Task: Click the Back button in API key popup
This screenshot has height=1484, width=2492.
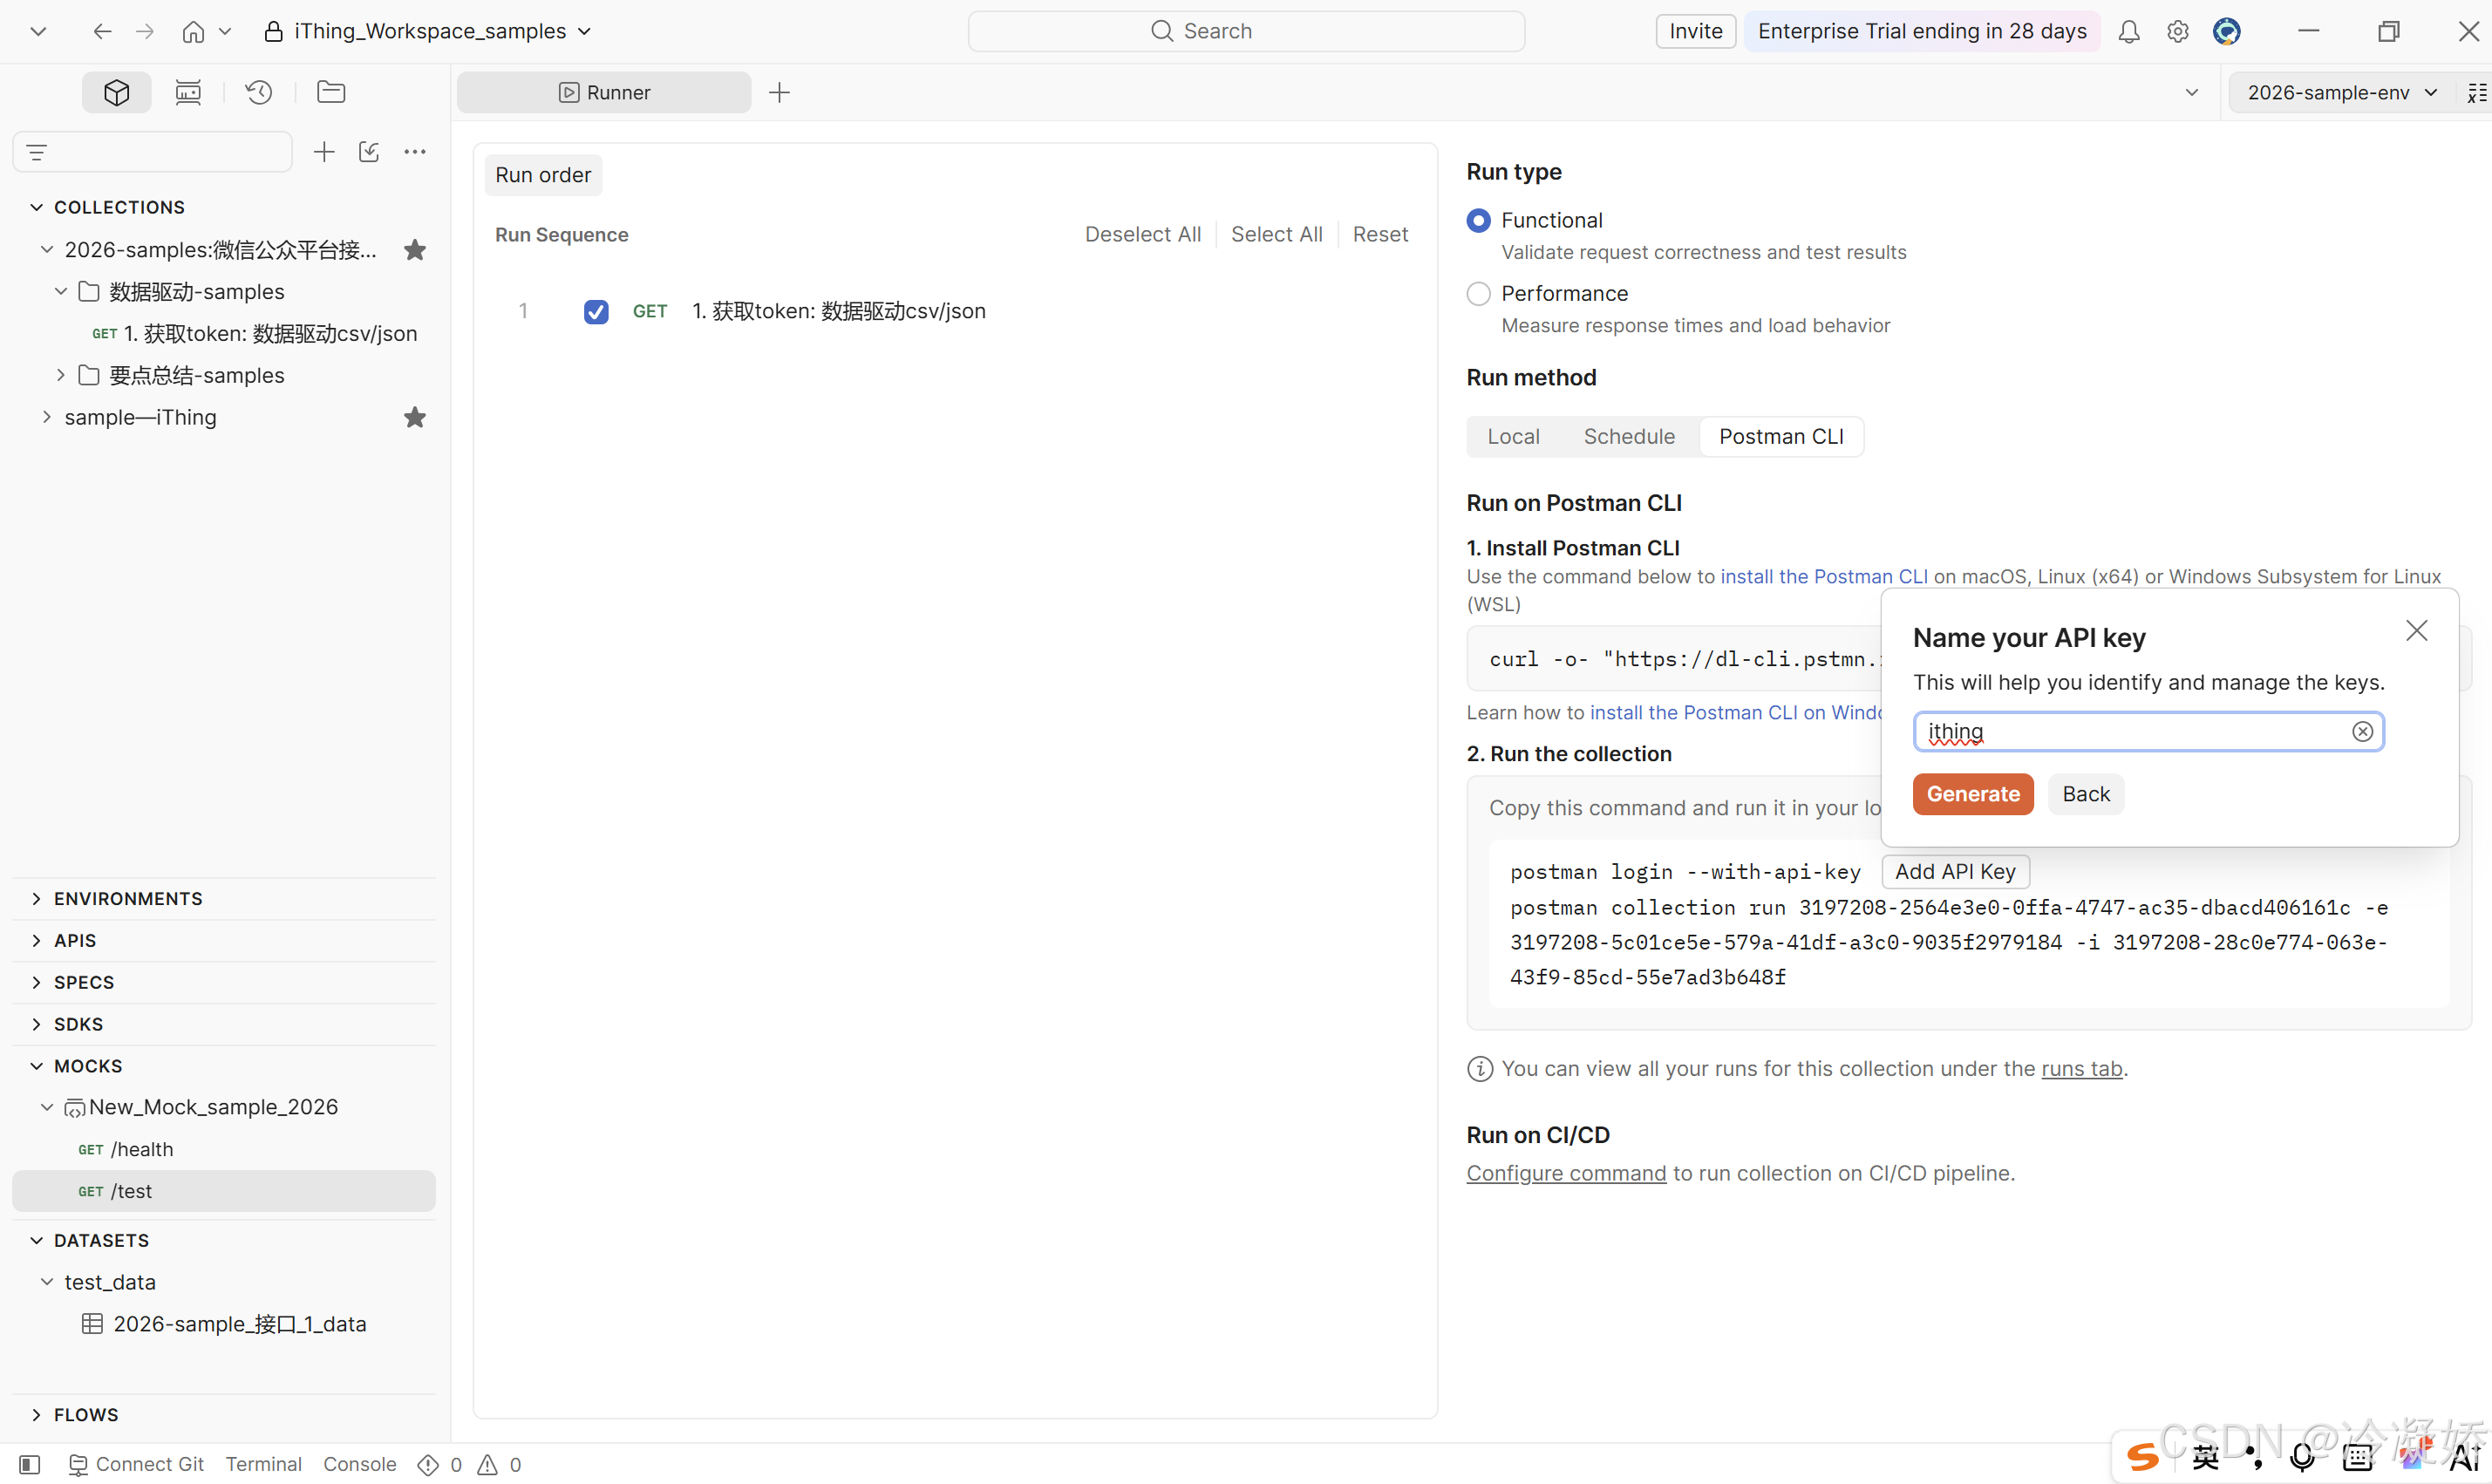Action: (2085, 794)
